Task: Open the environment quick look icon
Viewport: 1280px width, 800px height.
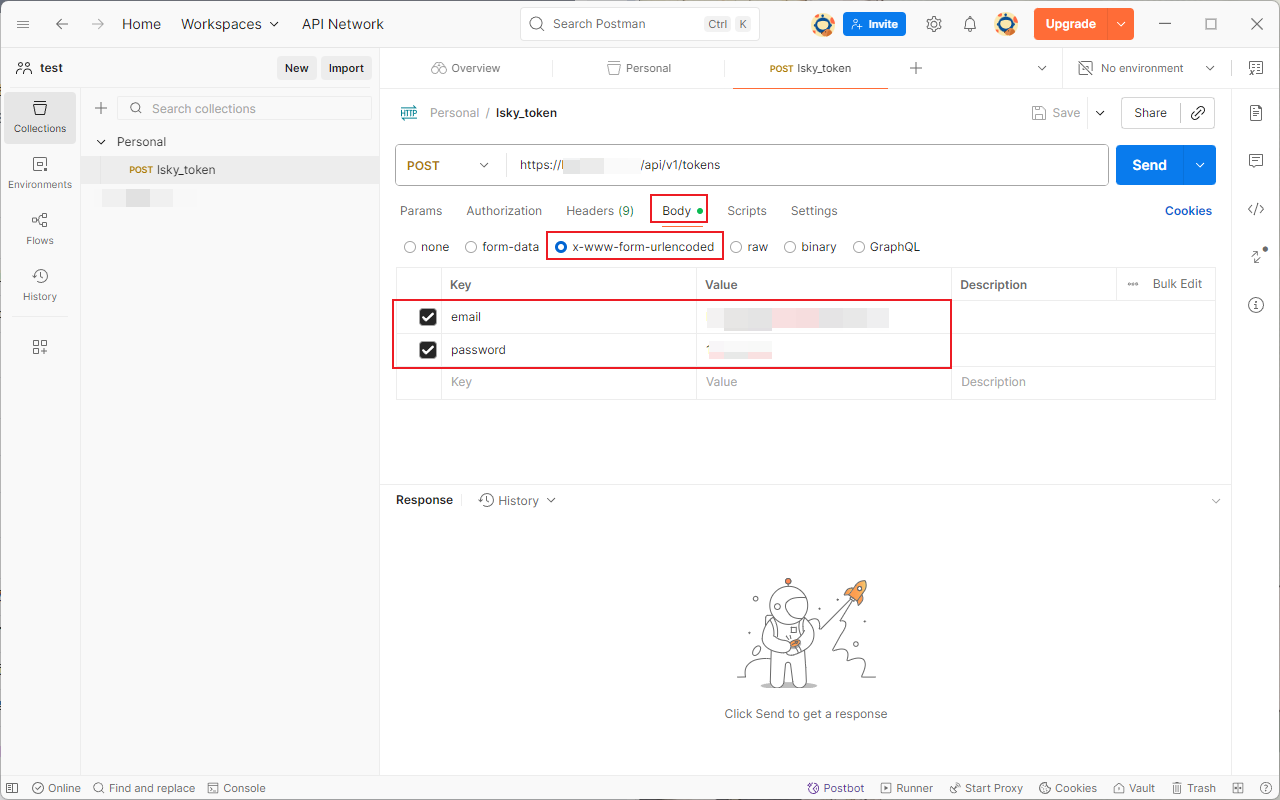Action: click(1256, 68)
